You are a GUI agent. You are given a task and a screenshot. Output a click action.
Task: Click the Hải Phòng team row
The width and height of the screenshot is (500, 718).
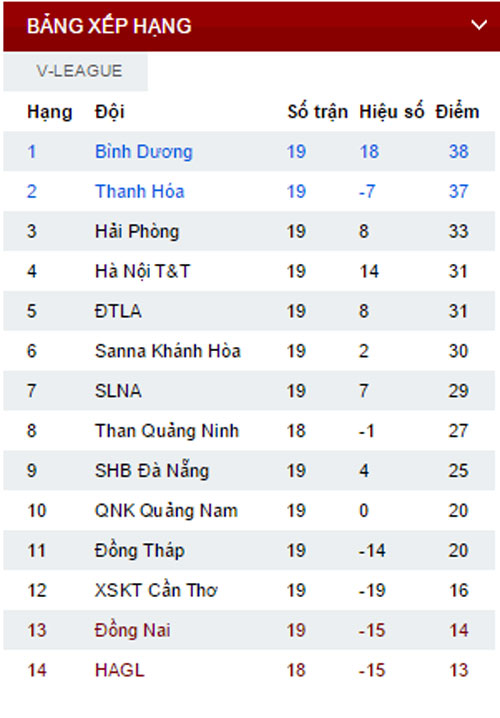click(249, 231)
